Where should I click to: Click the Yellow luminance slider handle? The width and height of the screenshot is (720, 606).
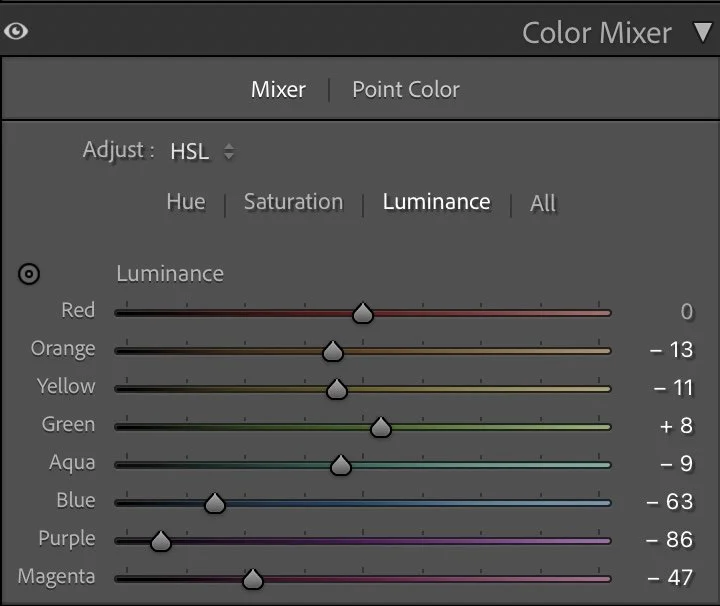(337, 389)
